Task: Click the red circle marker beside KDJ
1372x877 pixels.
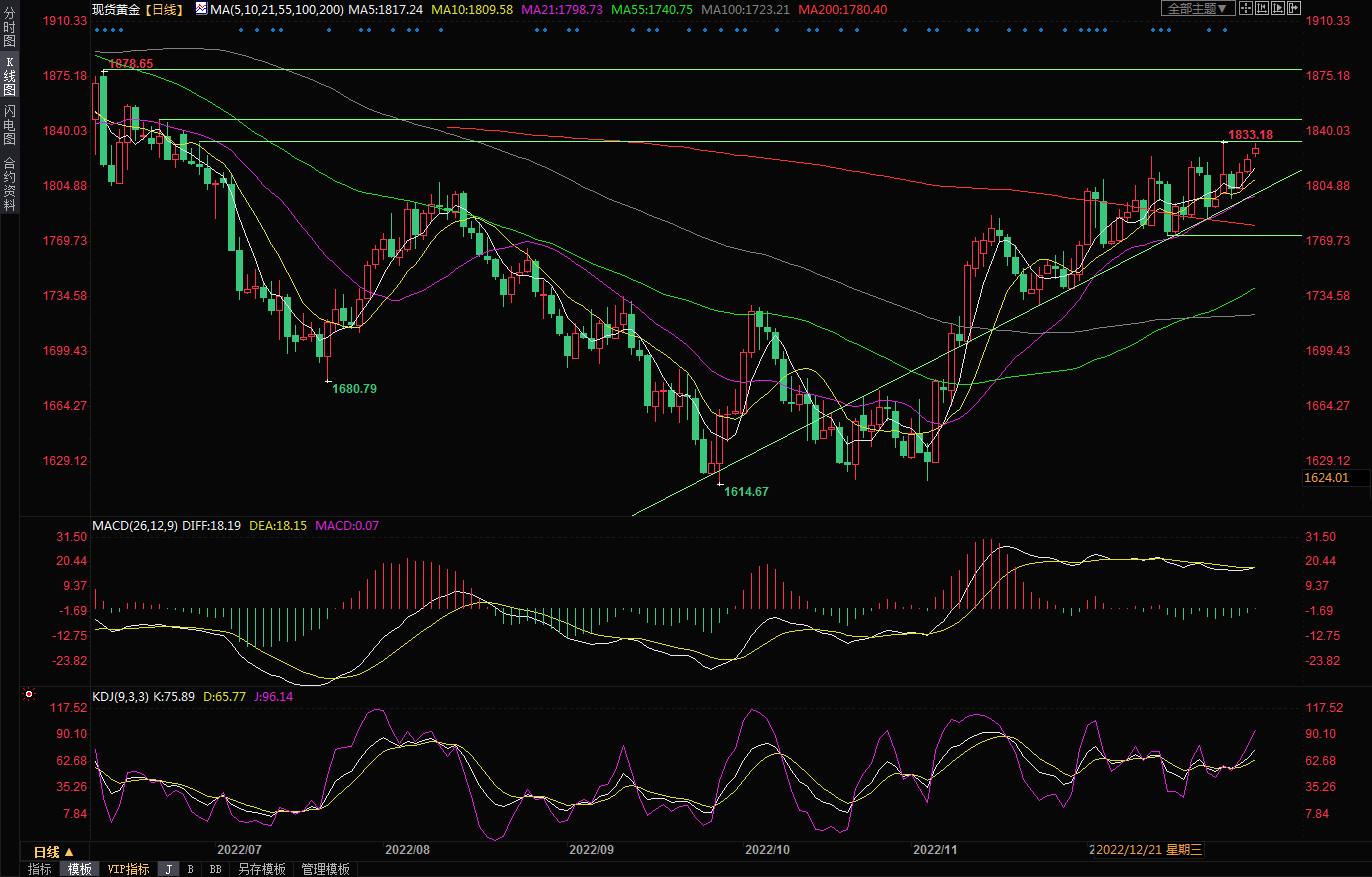Action: [x=29, y=694]
